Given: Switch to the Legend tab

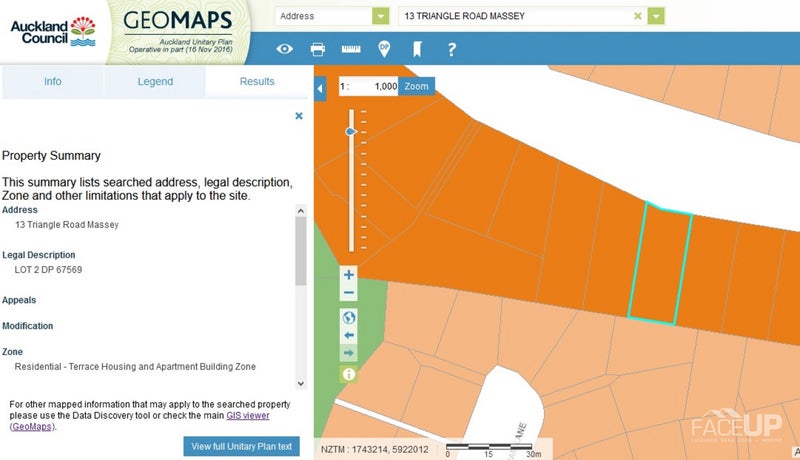Looking at the screenshot, I should click(155, 82).
